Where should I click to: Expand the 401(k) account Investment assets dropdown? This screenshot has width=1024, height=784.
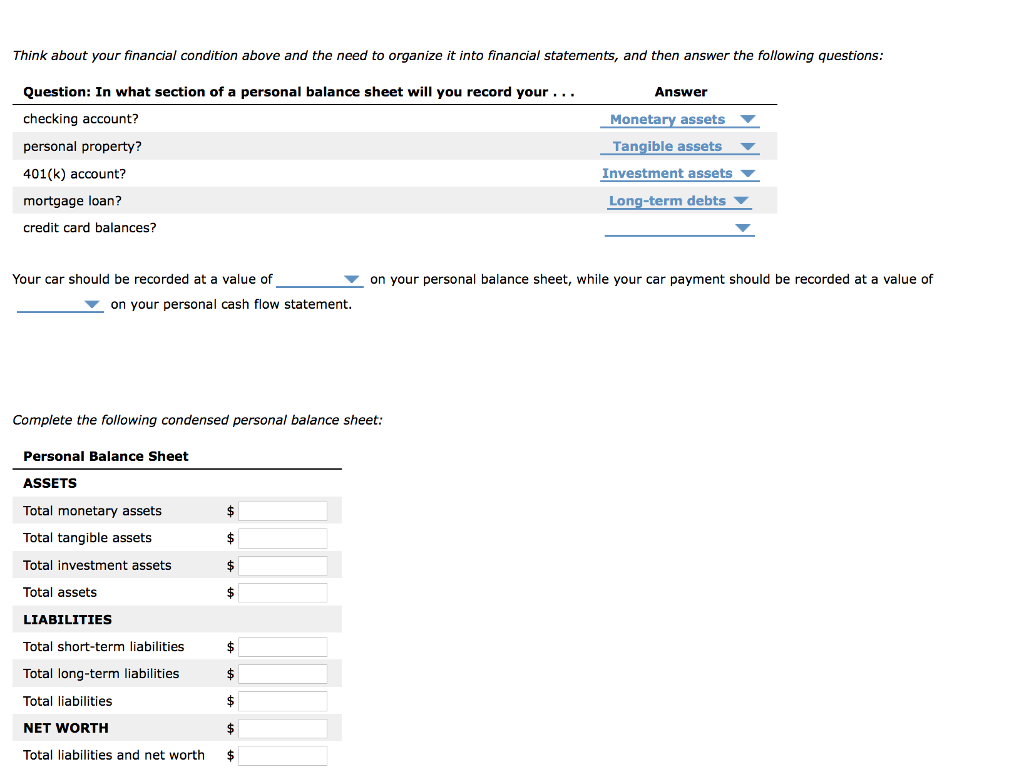tap(680, 174)
